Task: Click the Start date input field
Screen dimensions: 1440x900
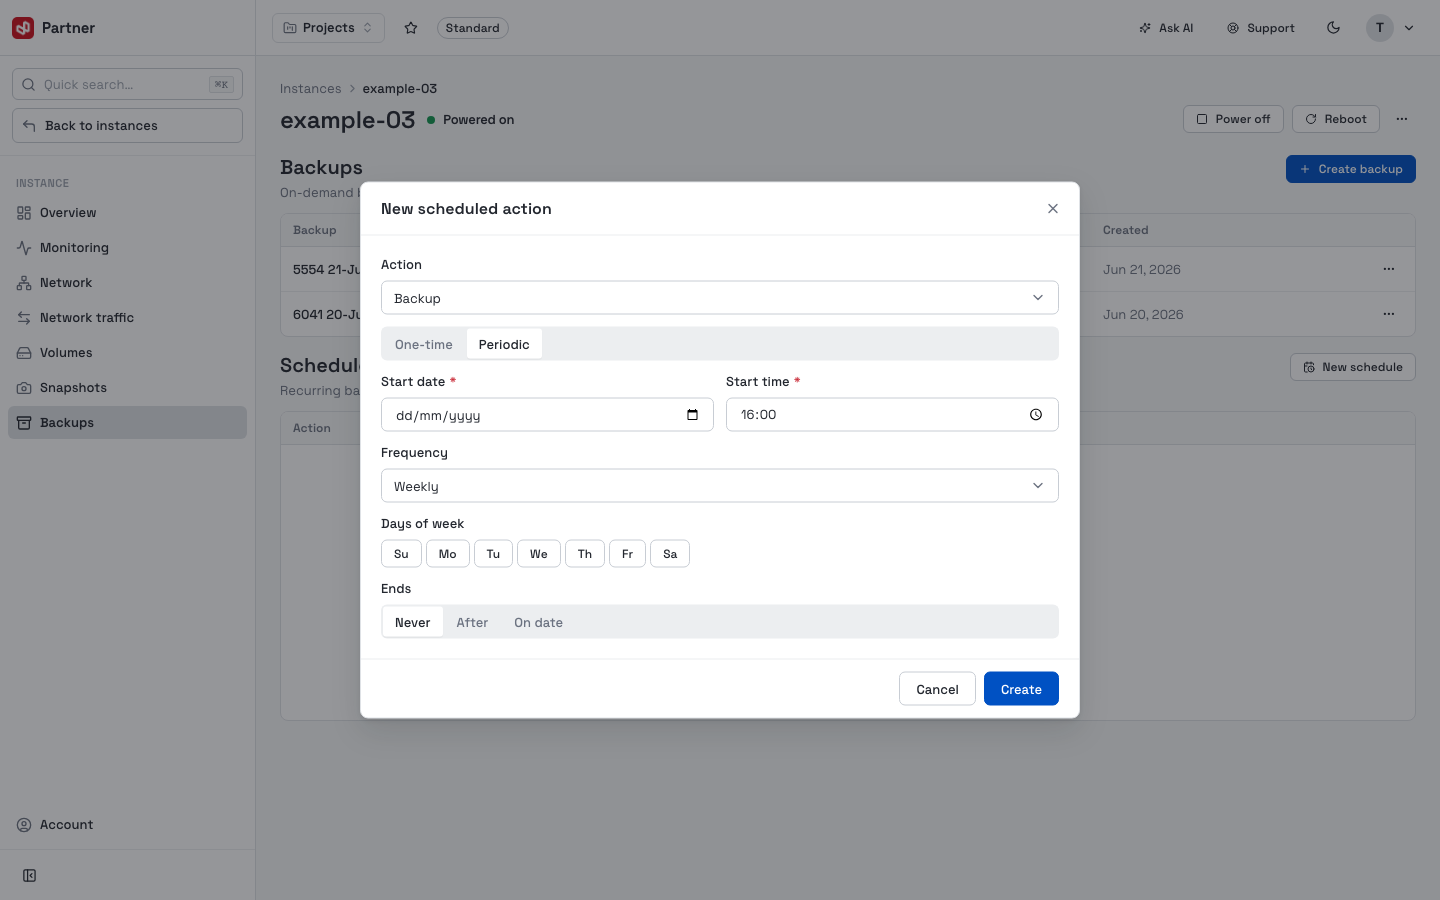Action: [x=547, y=415]
